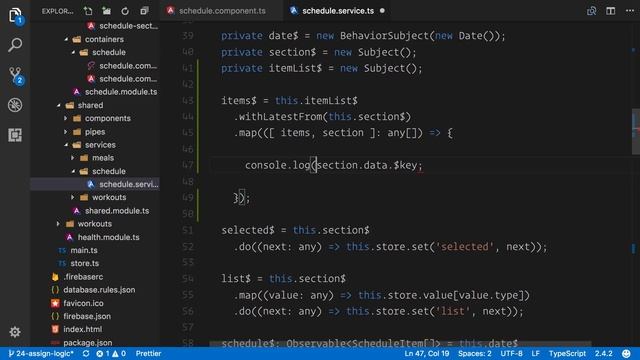Image resolution: width=640 pixels, height=360 pixels.
Task: Refresh the Explorer tree
Action: pos(125,11)
